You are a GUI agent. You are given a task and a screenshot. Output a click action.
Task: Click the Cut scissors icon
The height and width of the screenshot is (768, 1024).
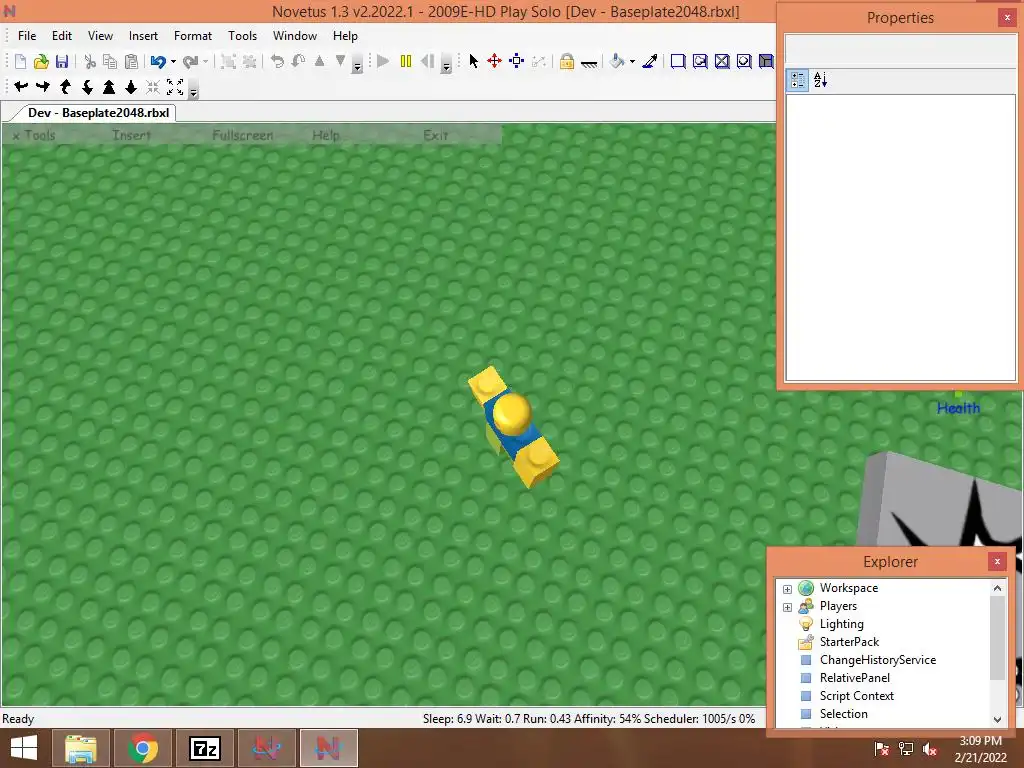click(90, 61)
